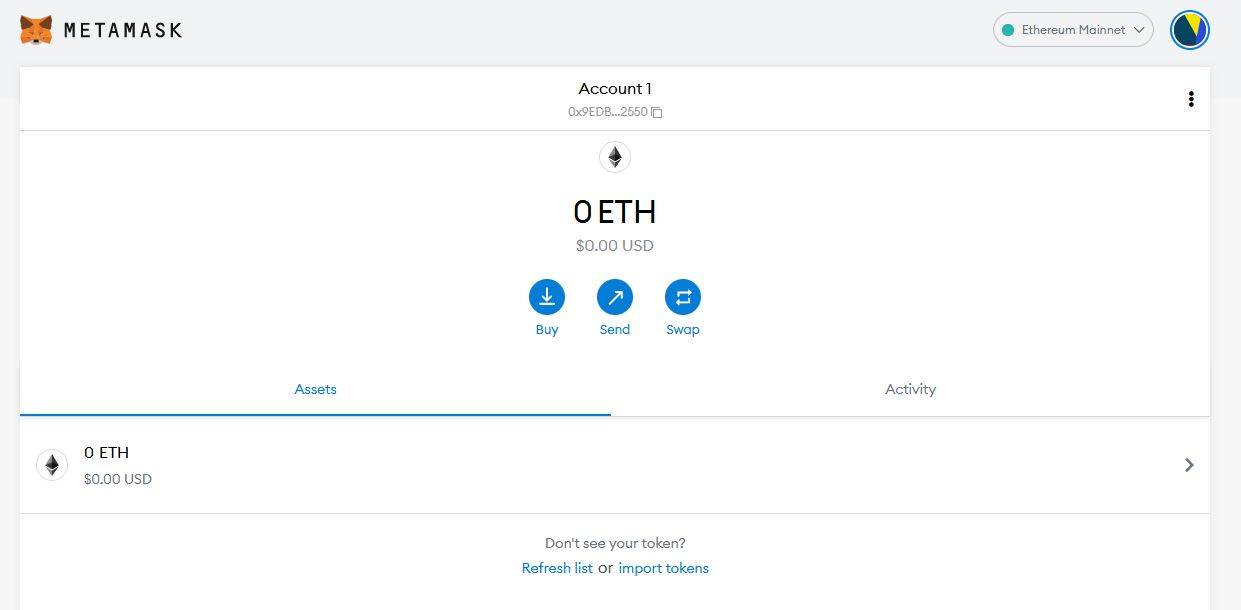Click the Ethereum icon in the asset list
The height and width of the screenshot is (610, 1241).
52,465
